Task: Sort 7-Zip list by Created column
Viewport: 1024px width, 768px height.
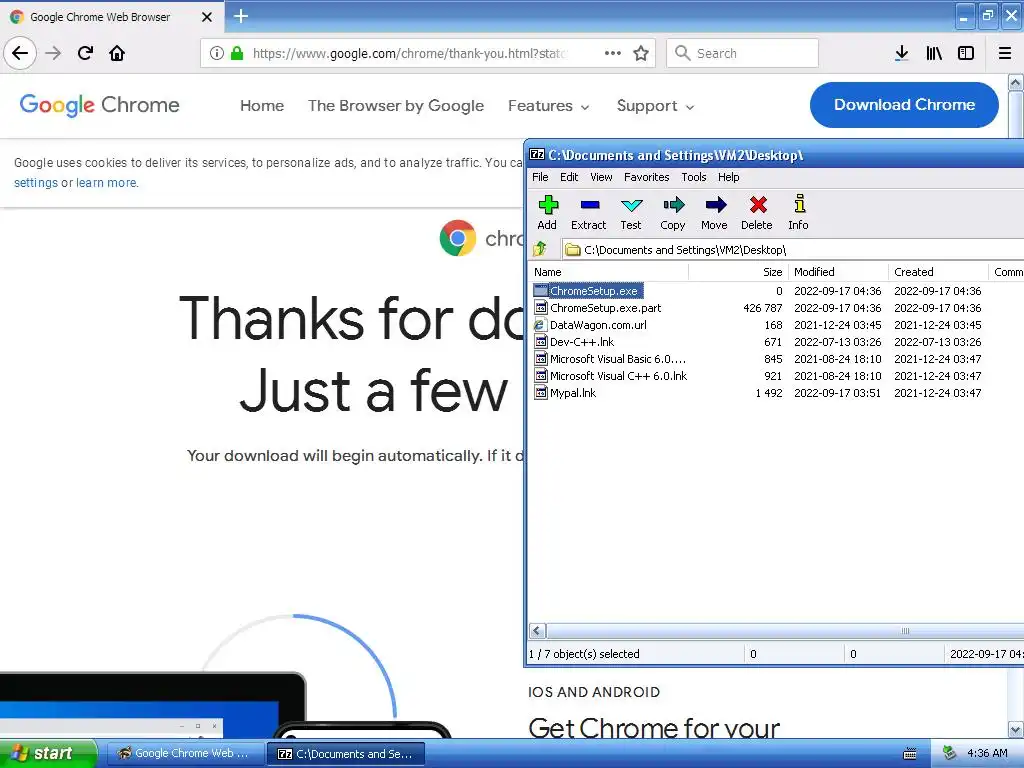Action: point(938,272)
